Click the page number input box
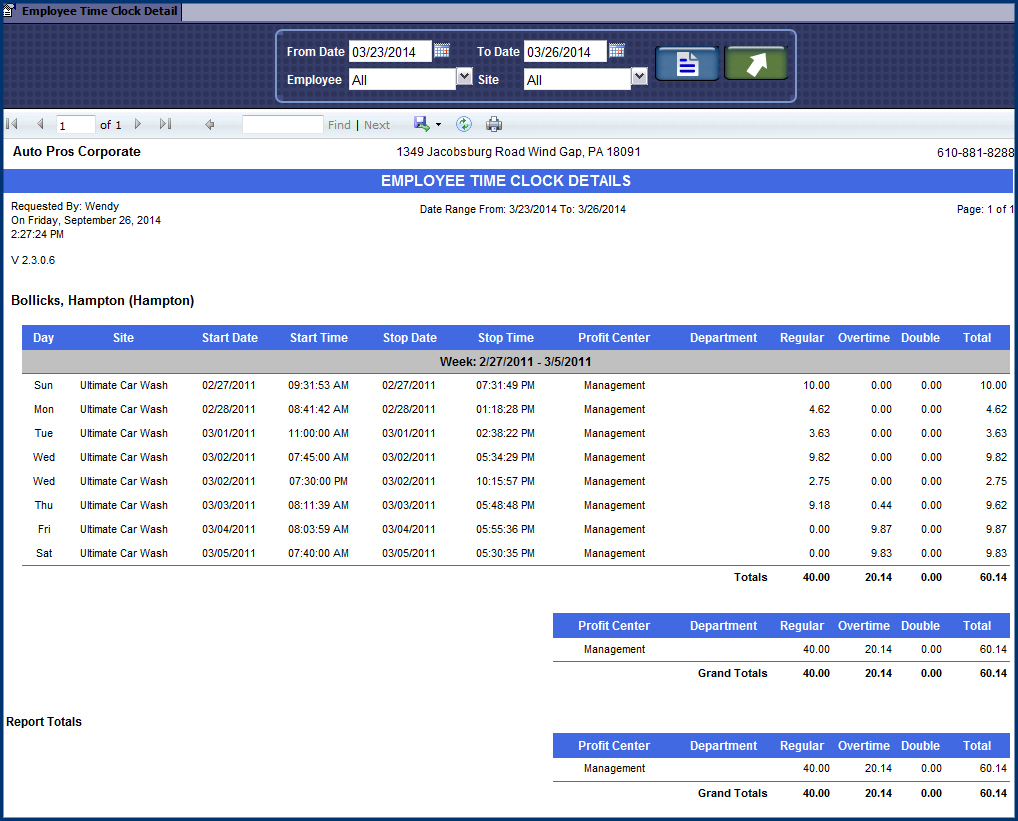Image resolution: width=1018 pixels, height=821 pixels. pyautogui.click(x=74, y=124)
